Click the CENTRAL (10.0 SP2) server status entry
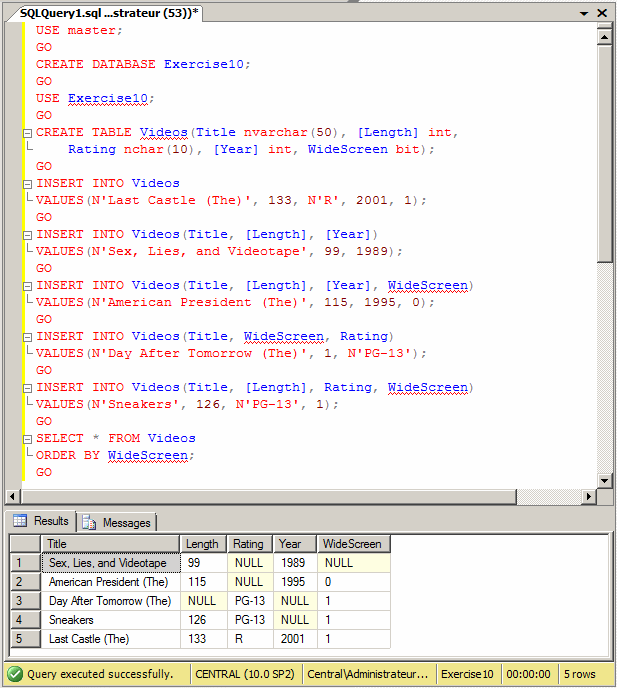 [x=245, y=674]
